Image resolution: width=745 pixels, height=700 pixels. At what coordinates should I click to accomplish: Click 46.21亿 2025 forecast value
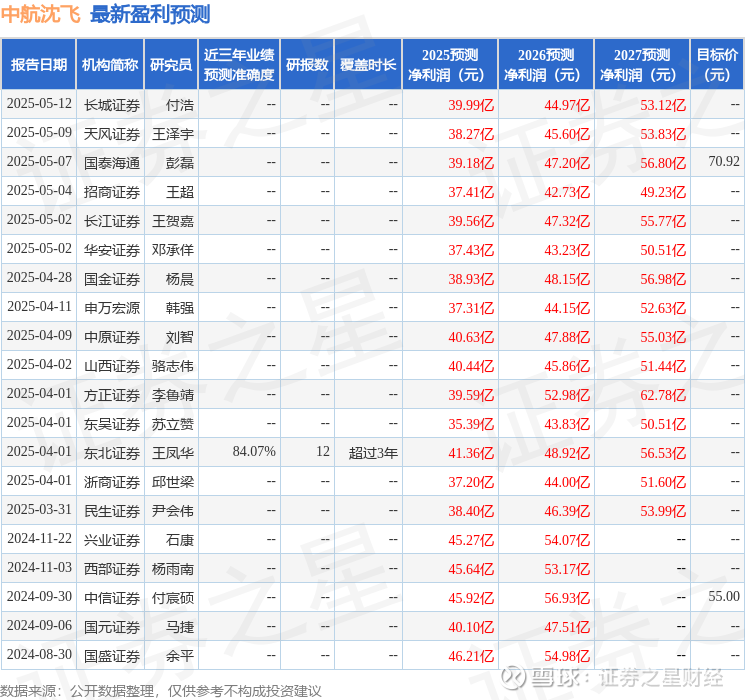pyautogui.click(x=471, y=656)
